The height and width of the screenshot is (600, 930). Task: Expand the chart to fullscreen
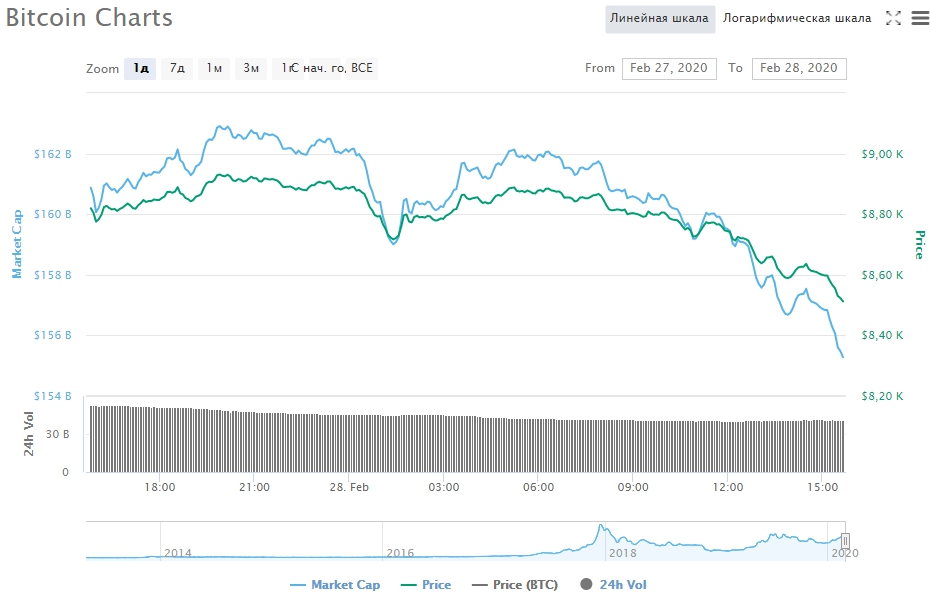(893, 17)
